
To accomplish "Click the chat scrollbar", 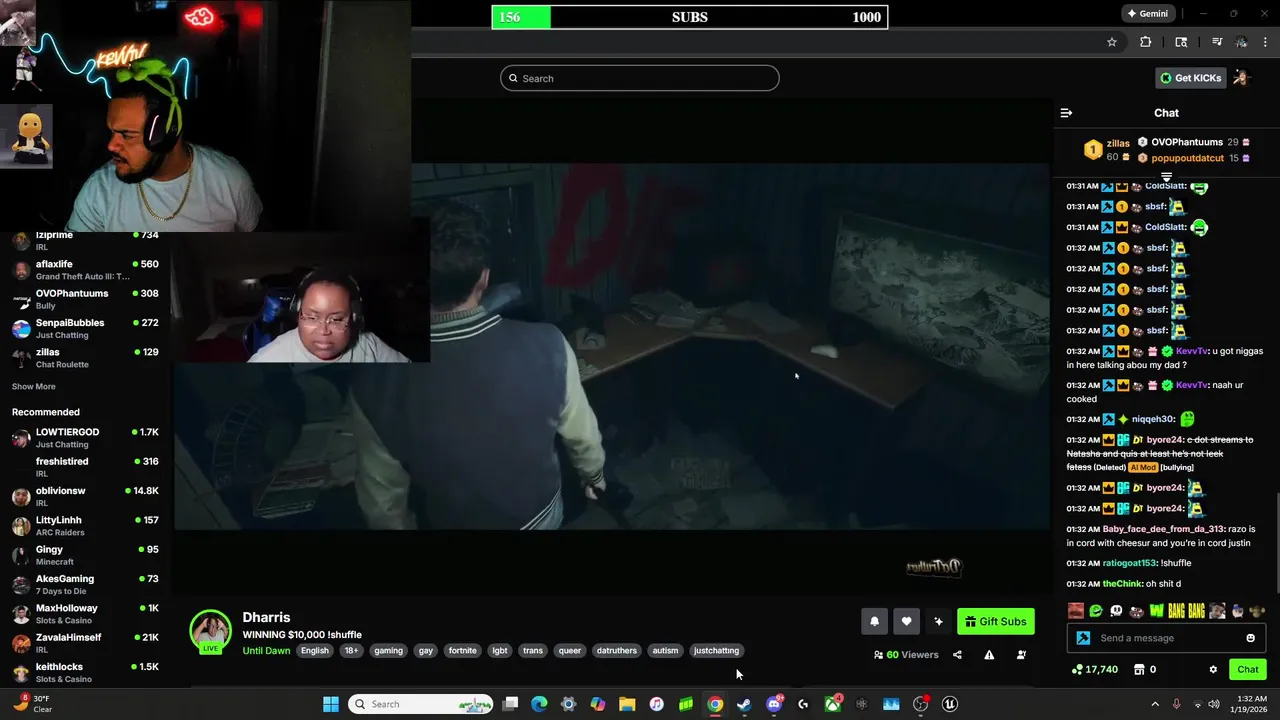I will pos(1276,544).
